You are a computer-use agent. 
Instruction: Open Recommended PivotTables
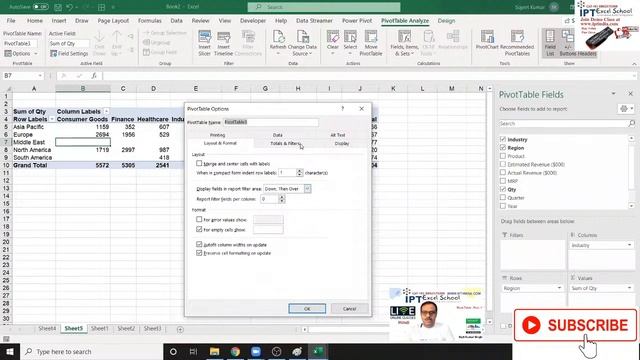pos(517,42)
